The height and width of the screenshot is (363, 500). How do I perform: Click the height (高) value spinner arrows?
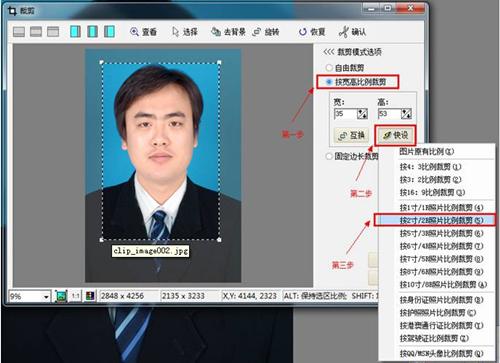[406, 114]
